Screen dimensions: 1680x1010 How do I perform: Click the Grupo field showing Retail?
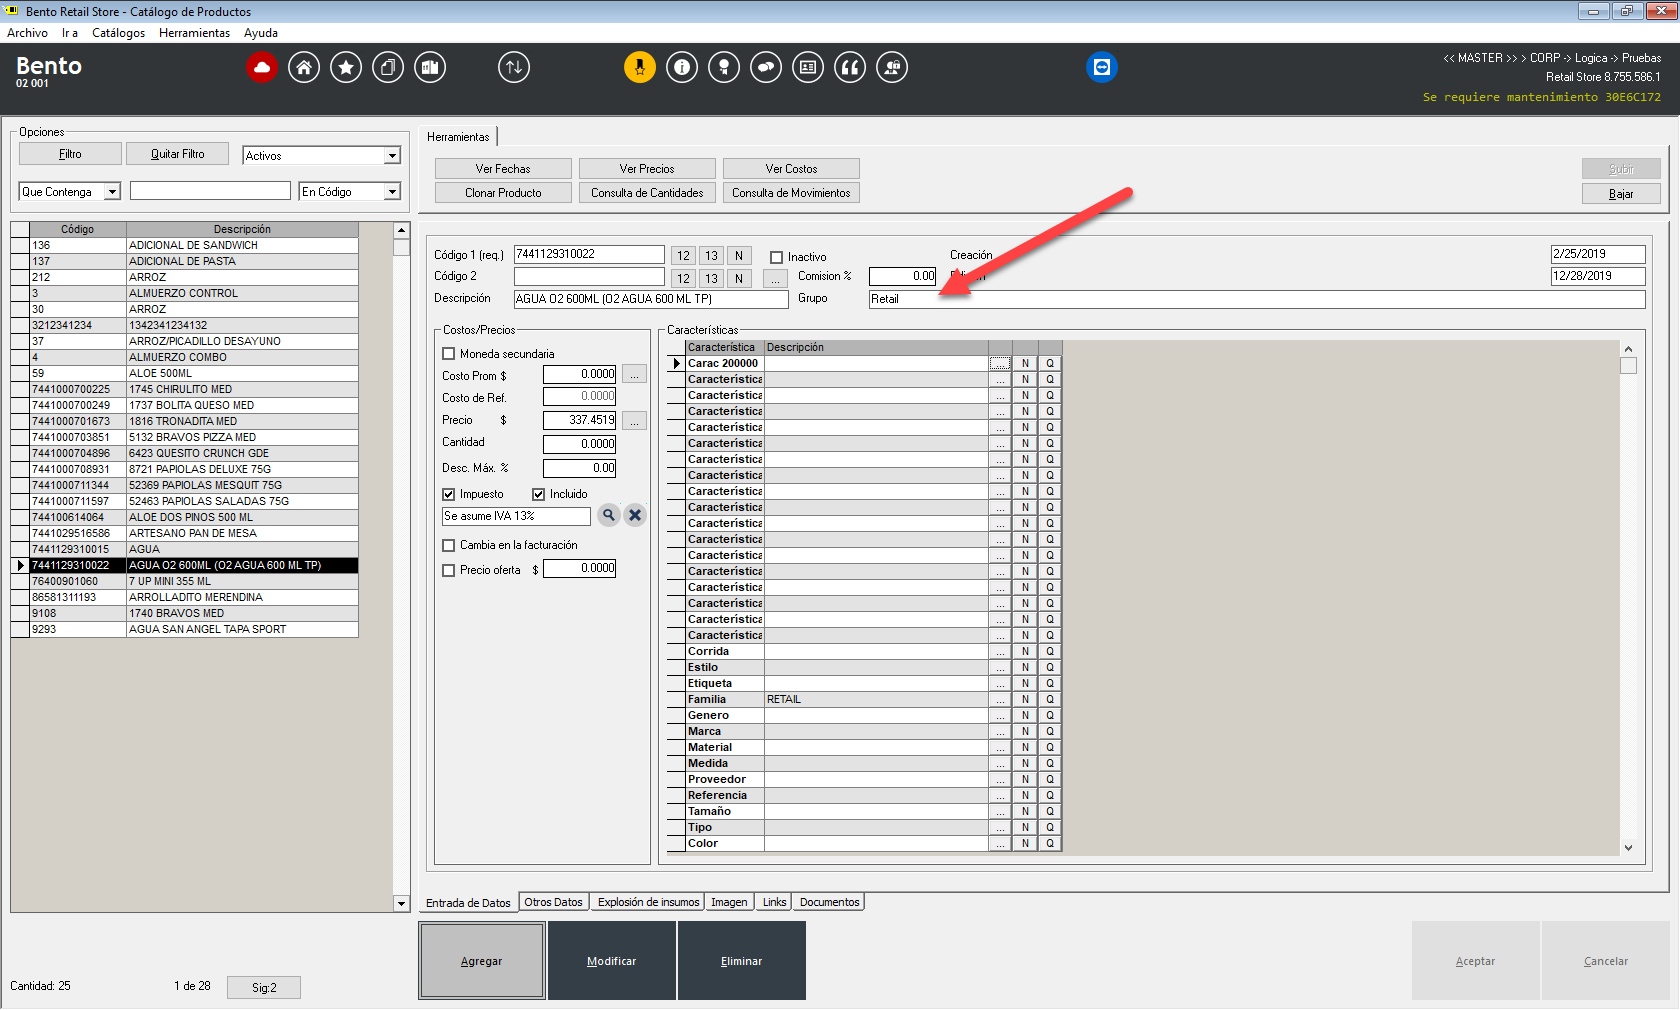1257,299
